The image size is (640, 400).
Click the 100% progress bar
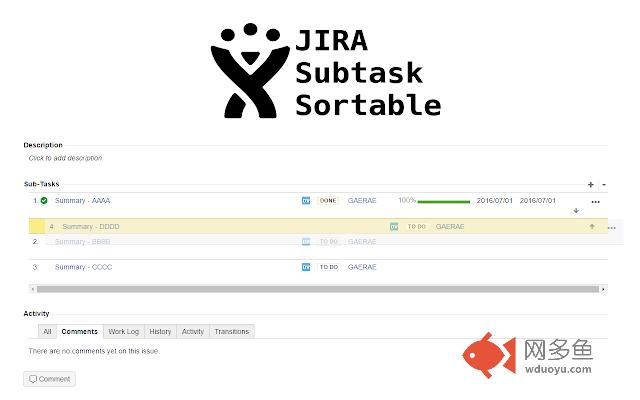pyautogui.click(x=444, y=202)
